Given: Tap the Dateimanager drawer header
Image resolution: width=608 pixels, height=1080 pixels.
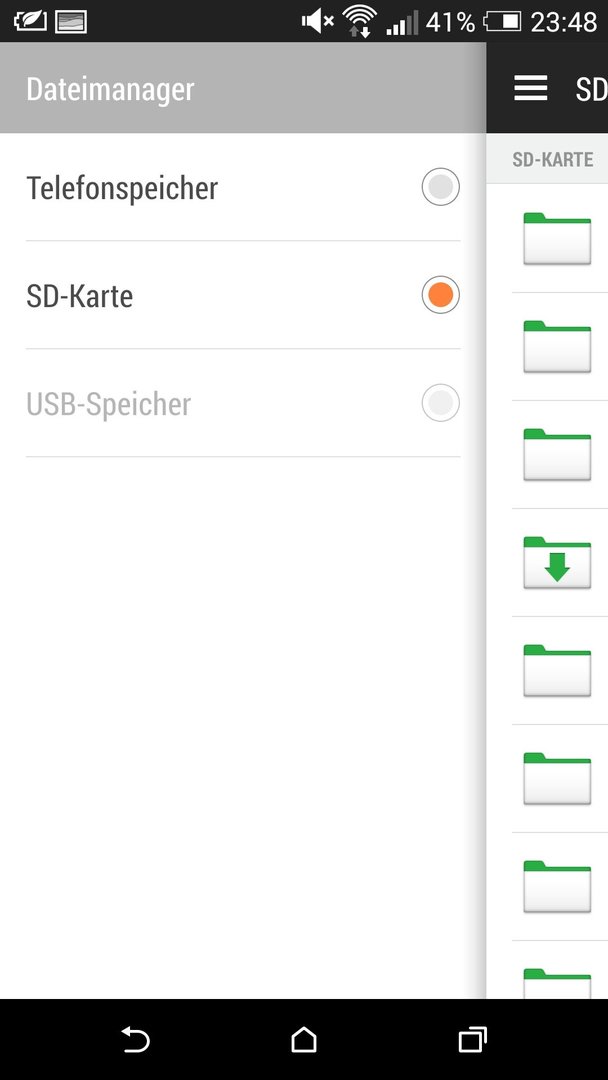Looking at the screenshot, I should (x=243, y=88).
